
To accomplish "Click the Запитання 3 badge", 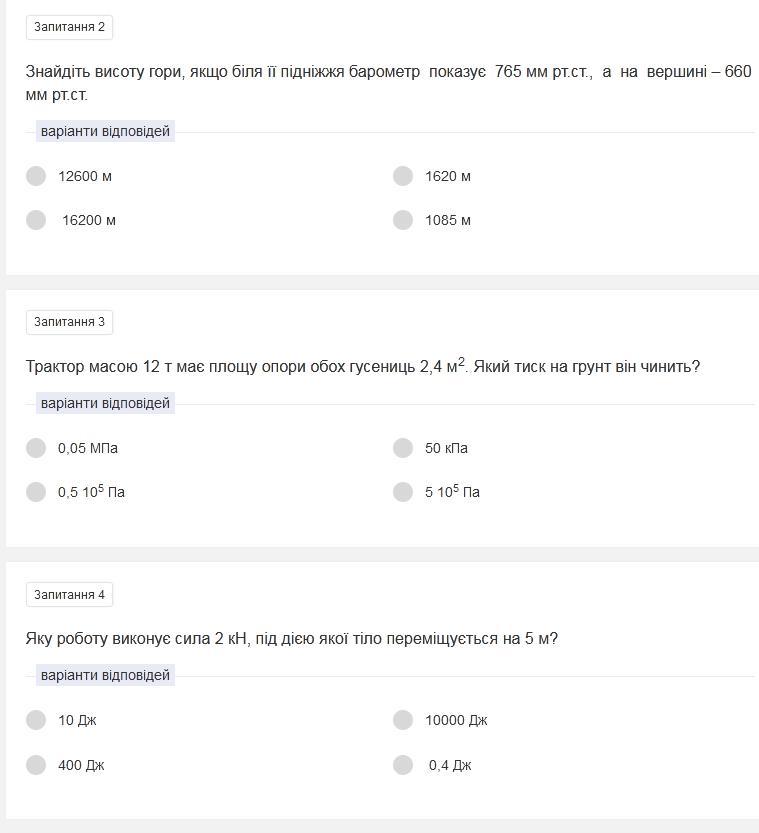I will [x=69, y=322].
